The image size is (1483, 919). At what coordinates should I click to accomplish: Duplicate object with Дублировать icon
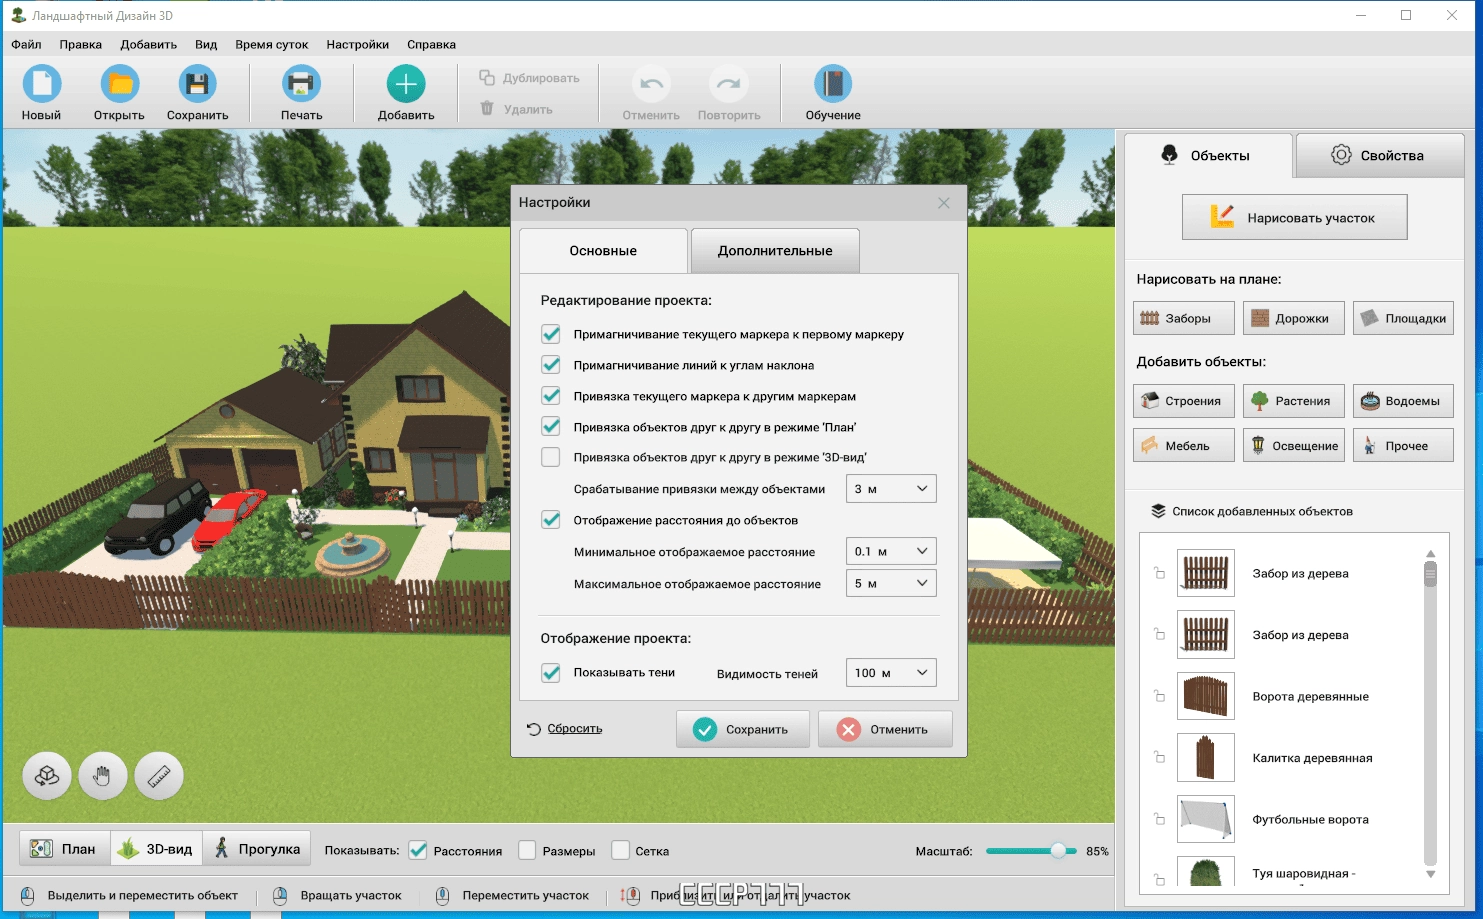coord(487,77)
